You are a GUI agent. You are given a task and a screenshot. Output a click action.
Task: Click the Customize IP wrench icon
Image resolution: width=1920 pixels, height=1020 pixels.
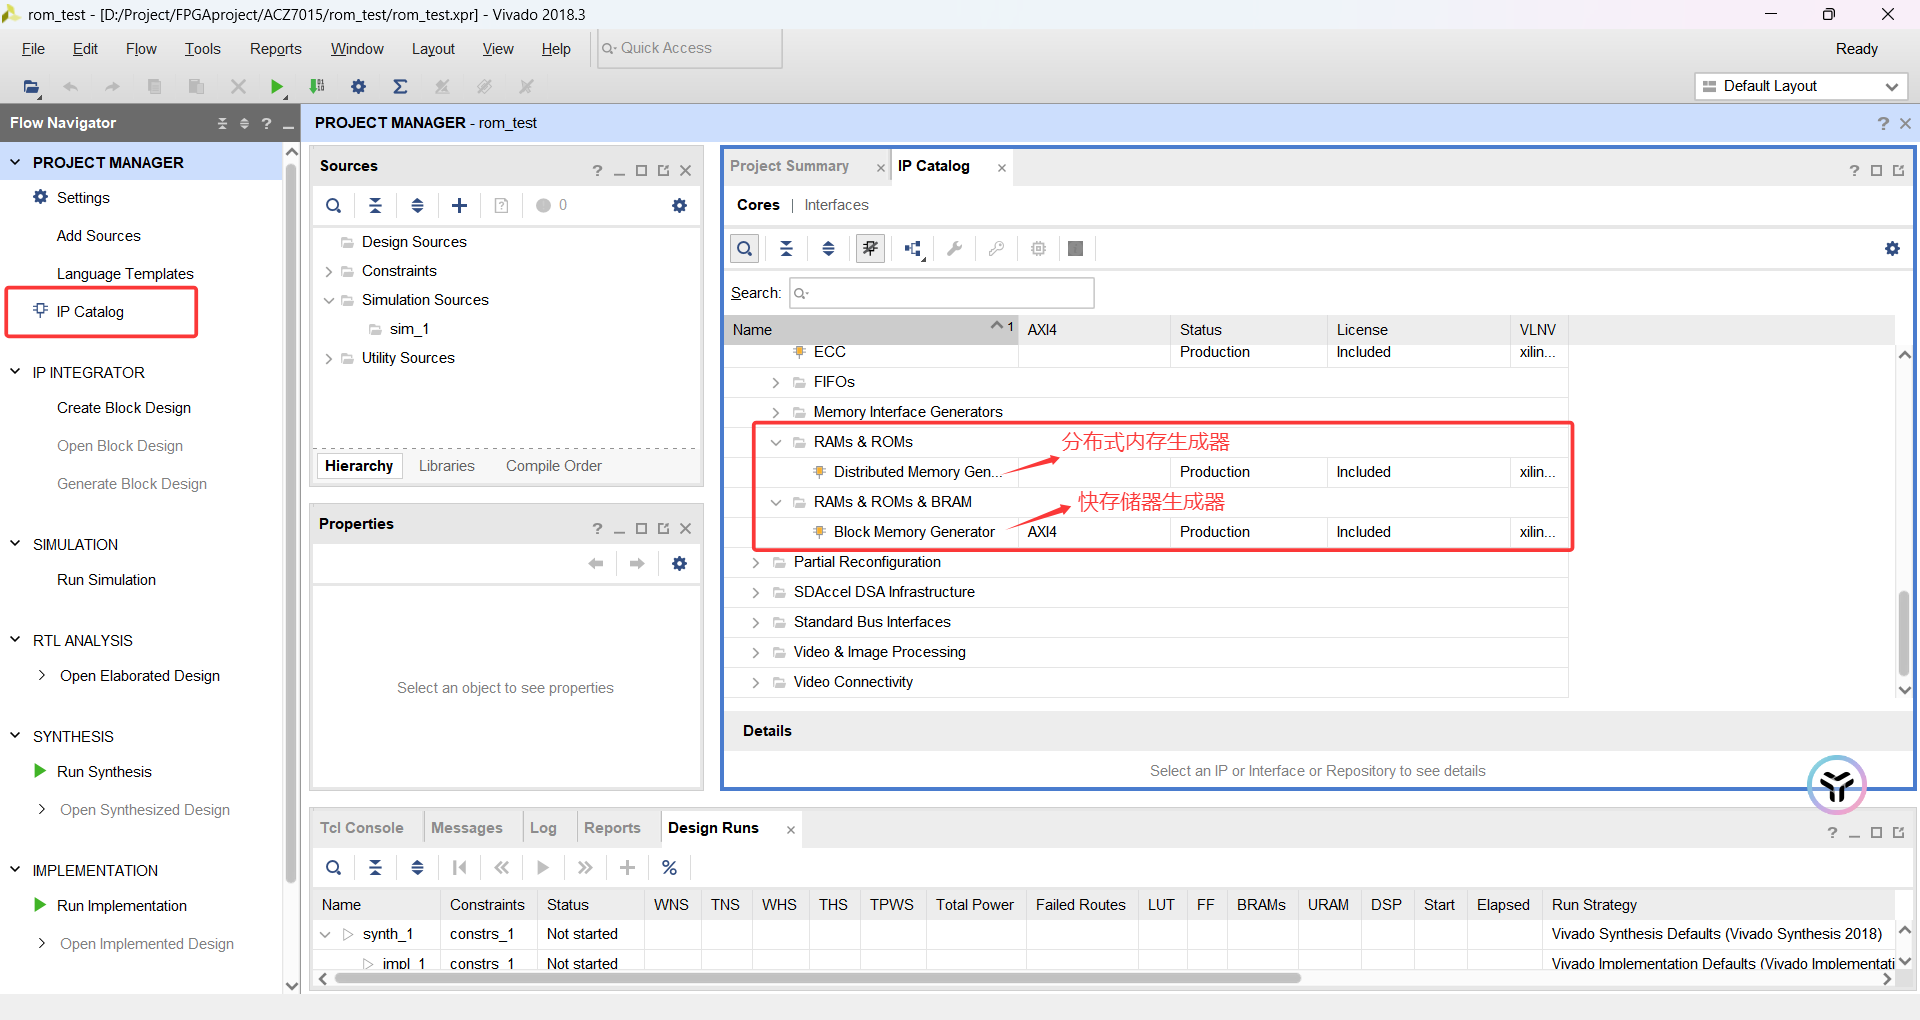[955, 249]
